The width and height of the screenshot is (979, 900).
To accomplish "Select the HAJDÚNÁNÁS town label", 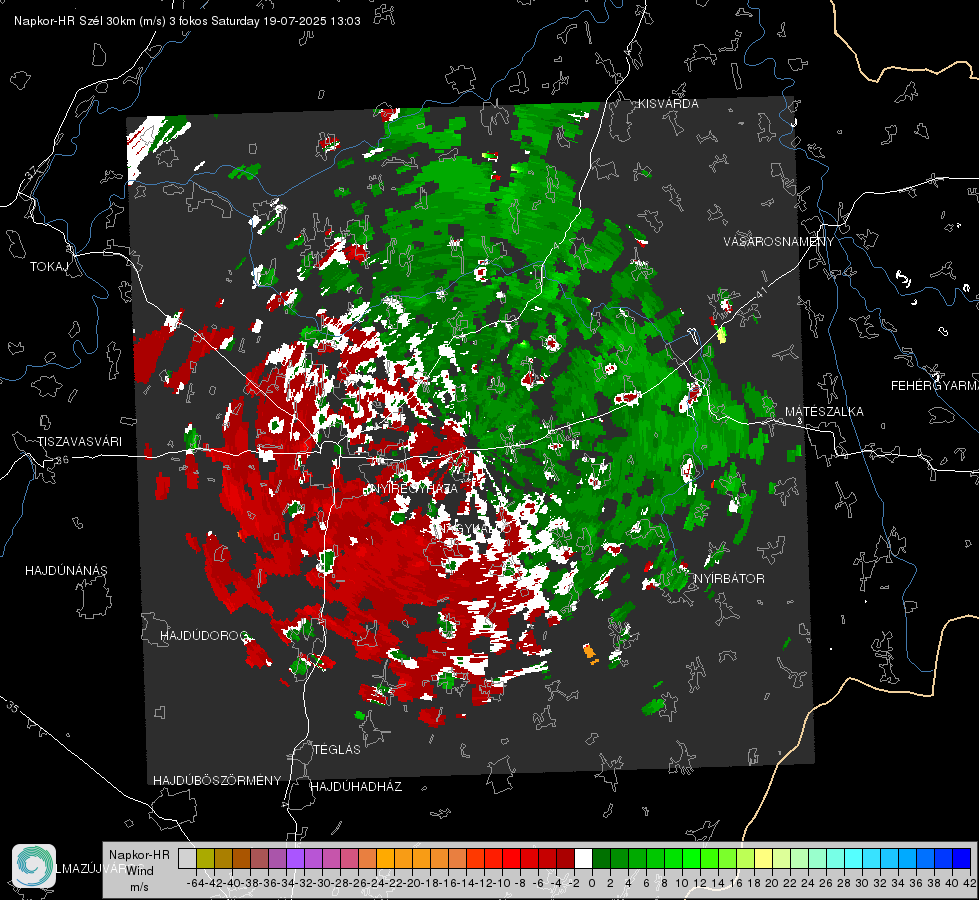I will click(66, 570).
